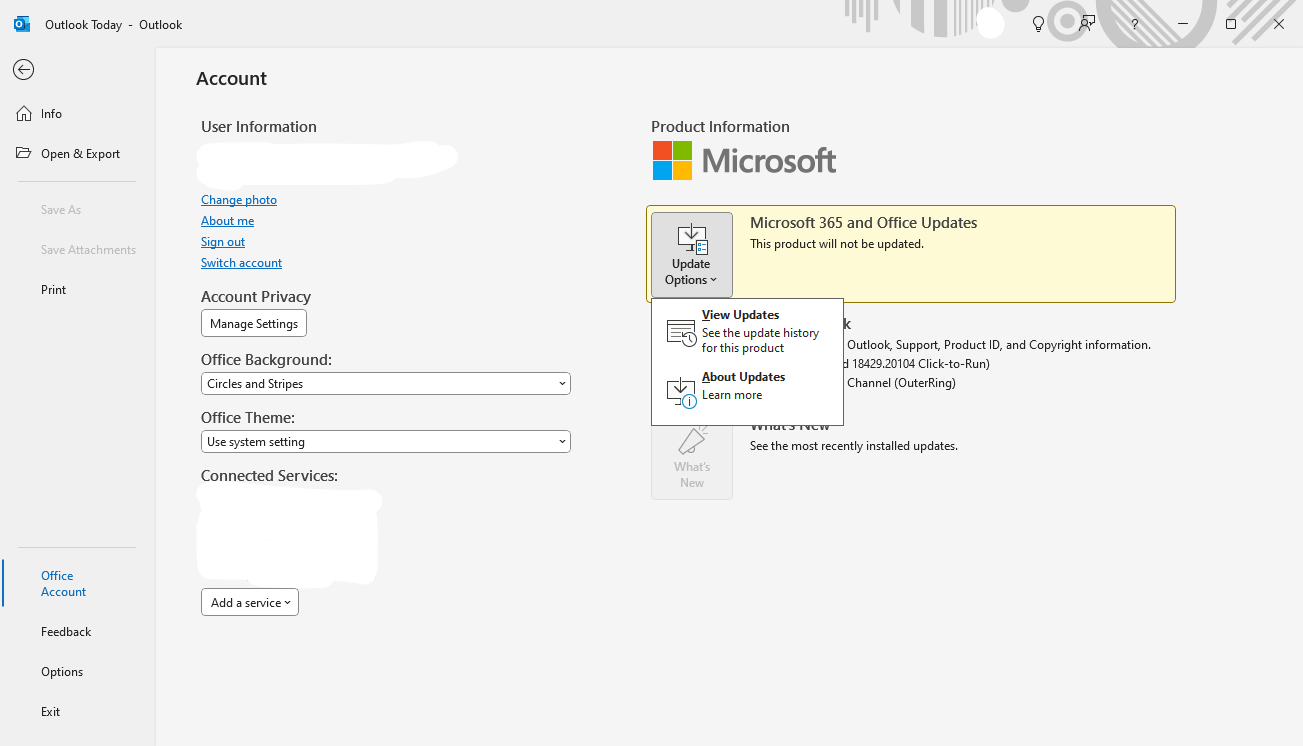
Task: Click 'Microsoft 365 and Office Updates' heading
Action: click(x=864, y=223)
